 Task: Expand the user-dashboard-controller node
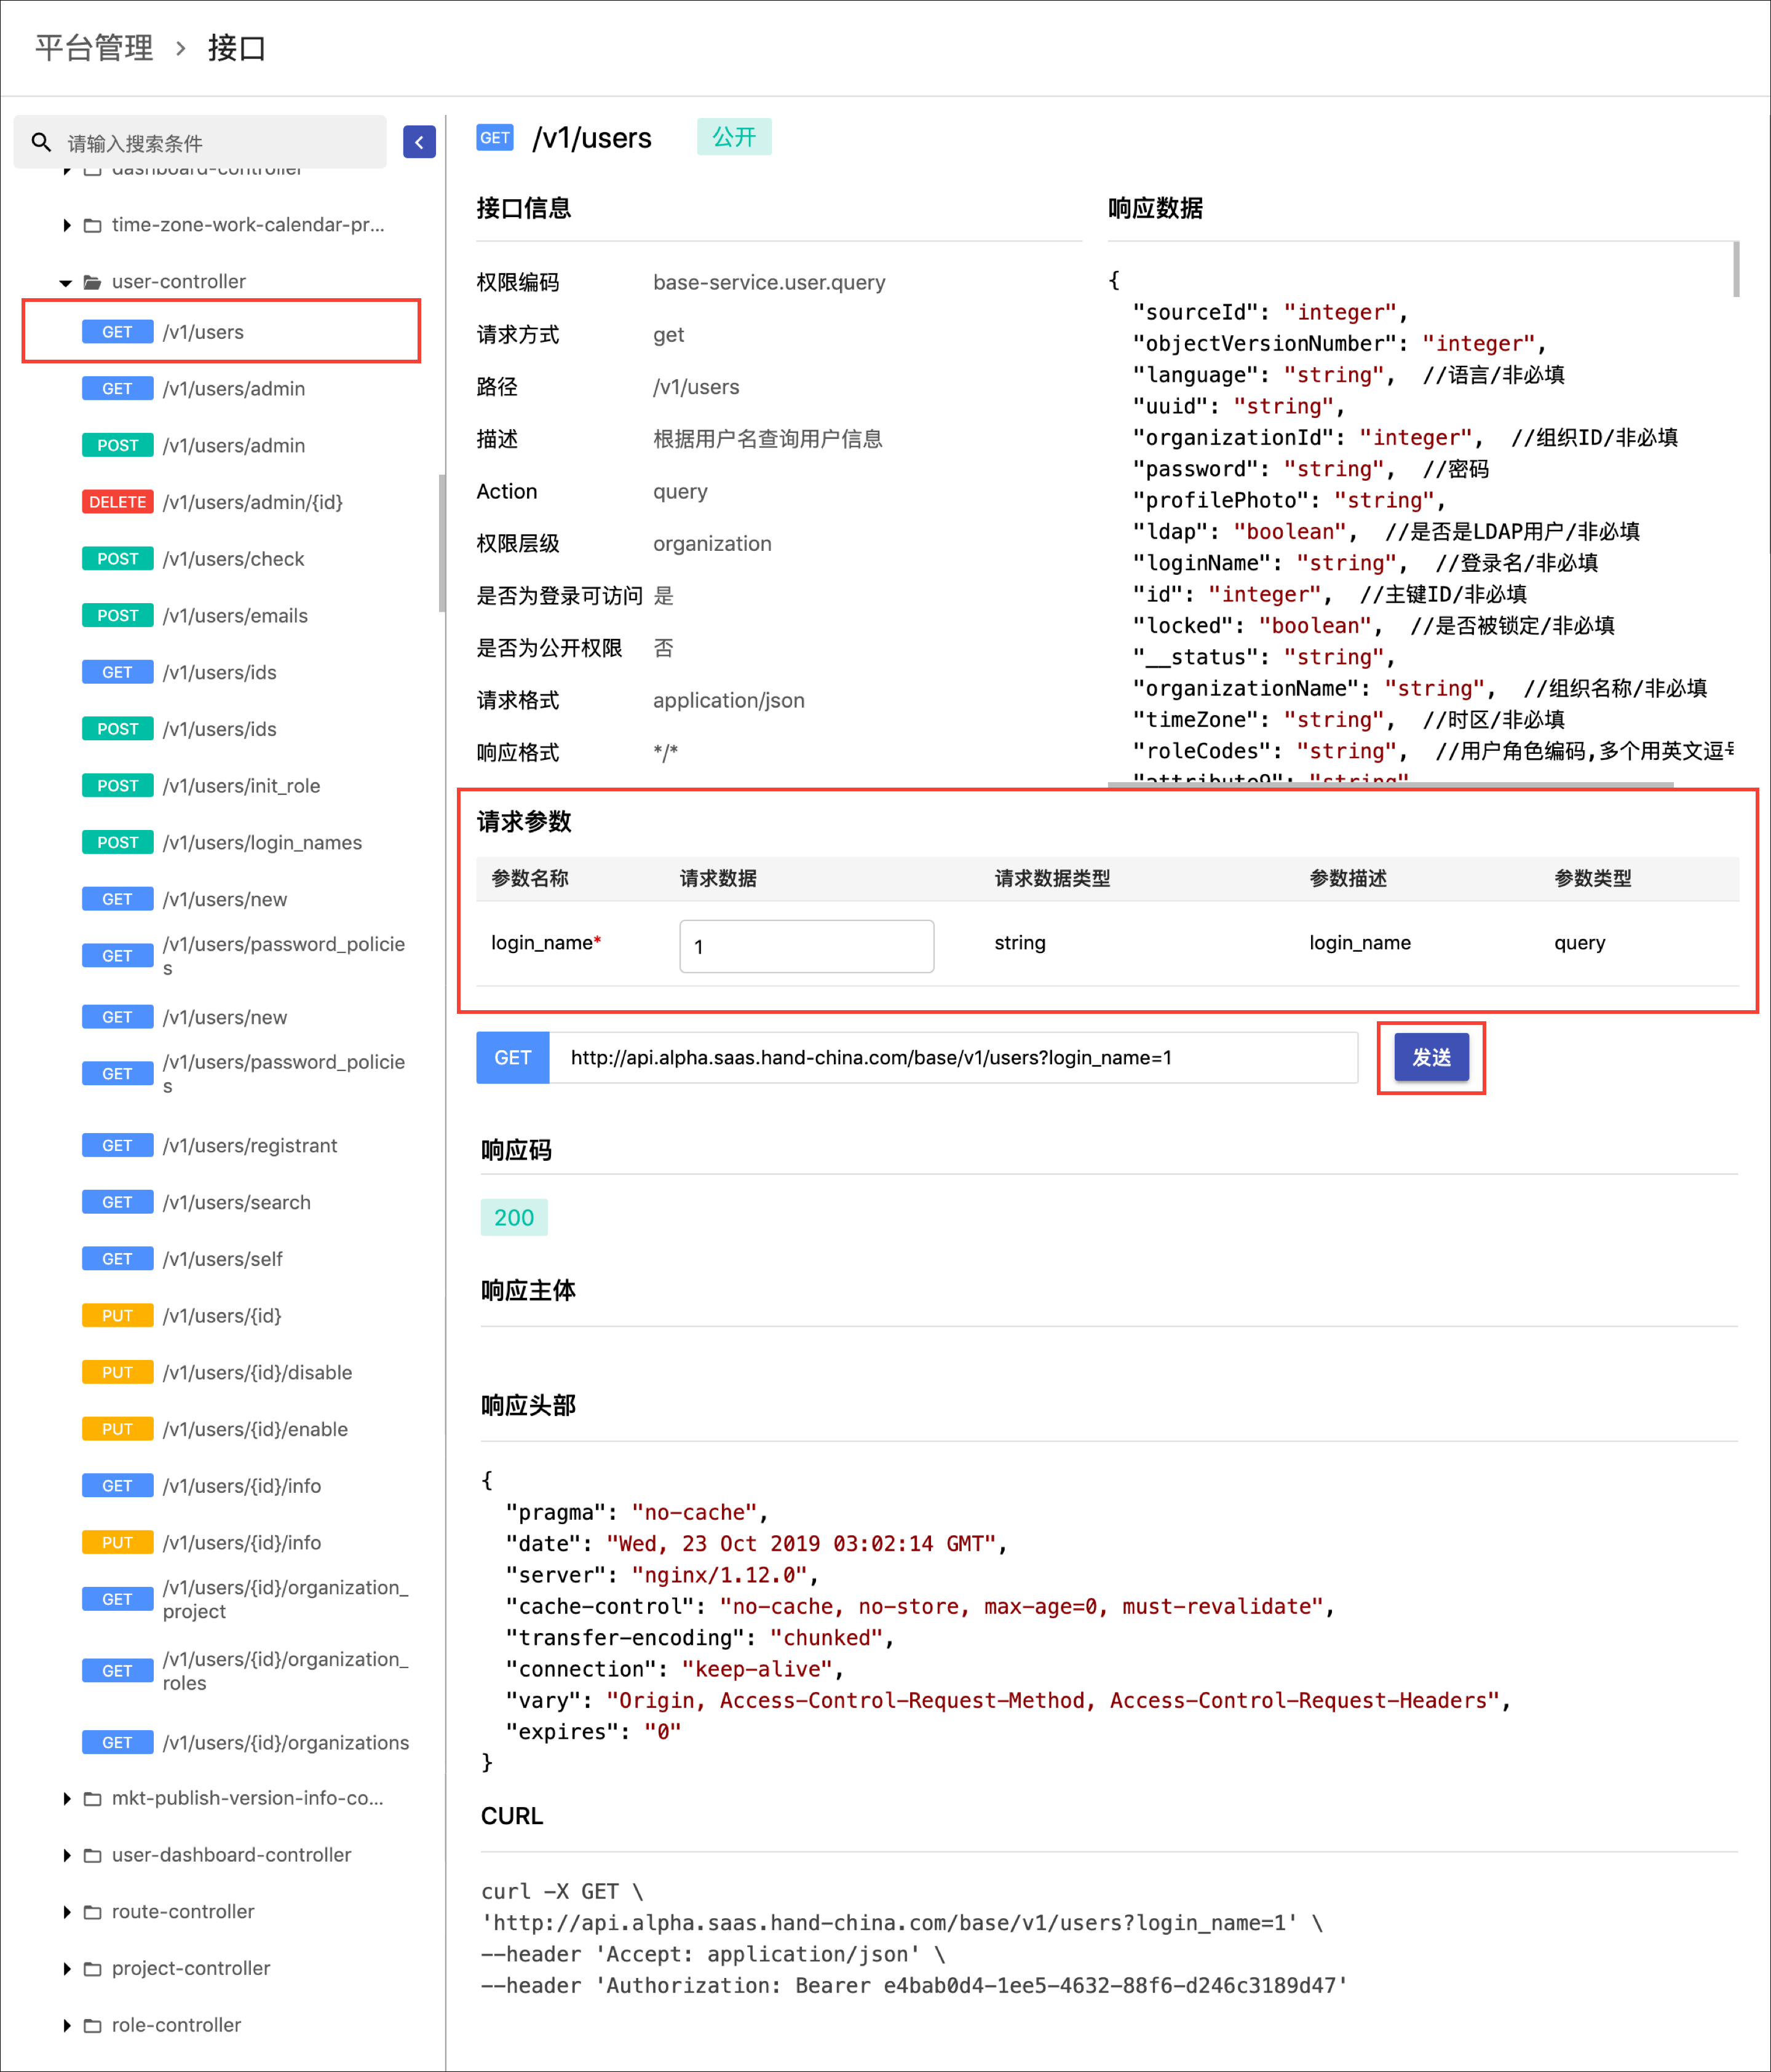[66, 1855]
